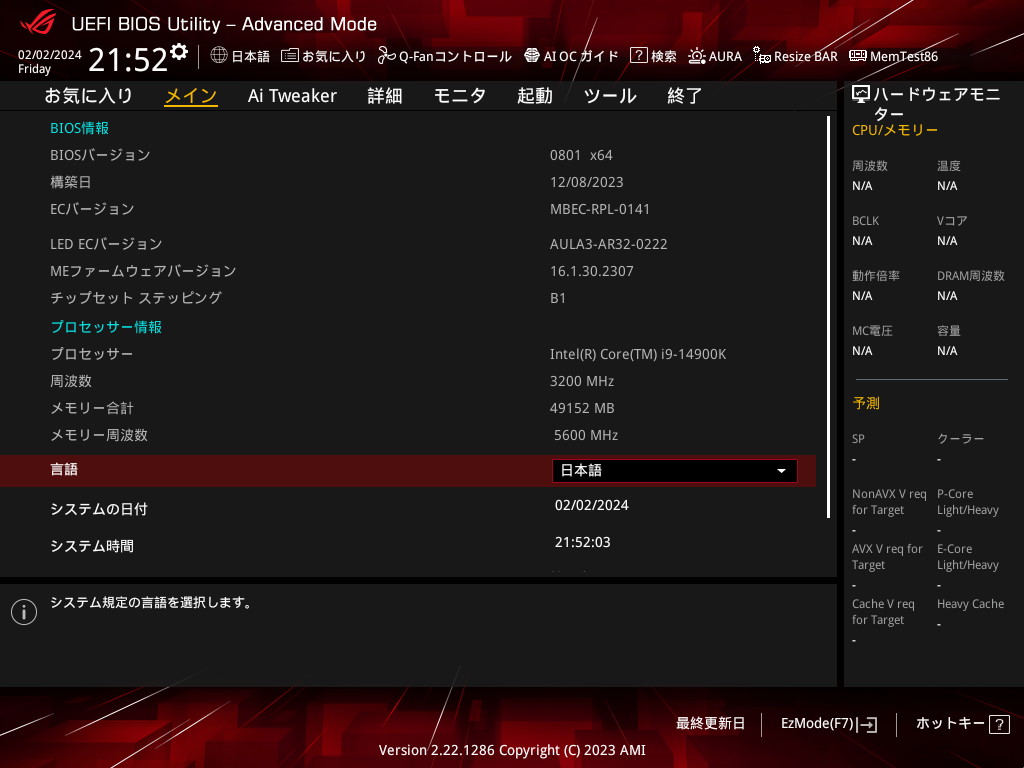Click DRAM周波数 monitor label
1024x768 pixels.
point(970,276)
